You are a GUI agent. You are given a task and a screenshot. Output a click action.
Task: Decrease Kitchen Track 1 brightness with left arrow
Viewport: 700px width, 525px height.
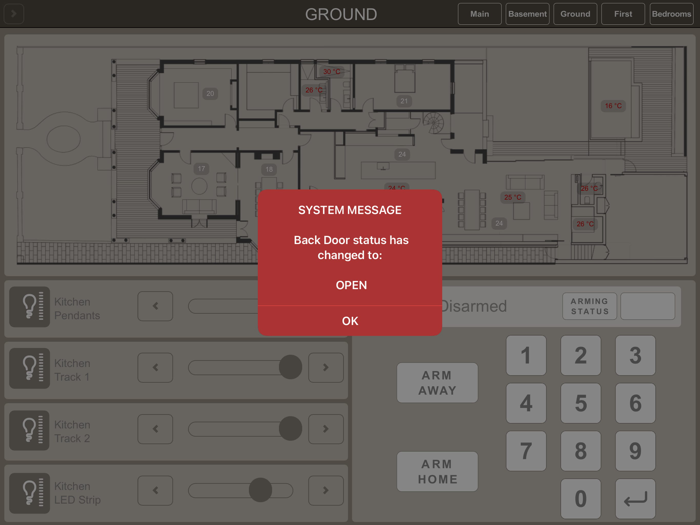coord(155,367)
